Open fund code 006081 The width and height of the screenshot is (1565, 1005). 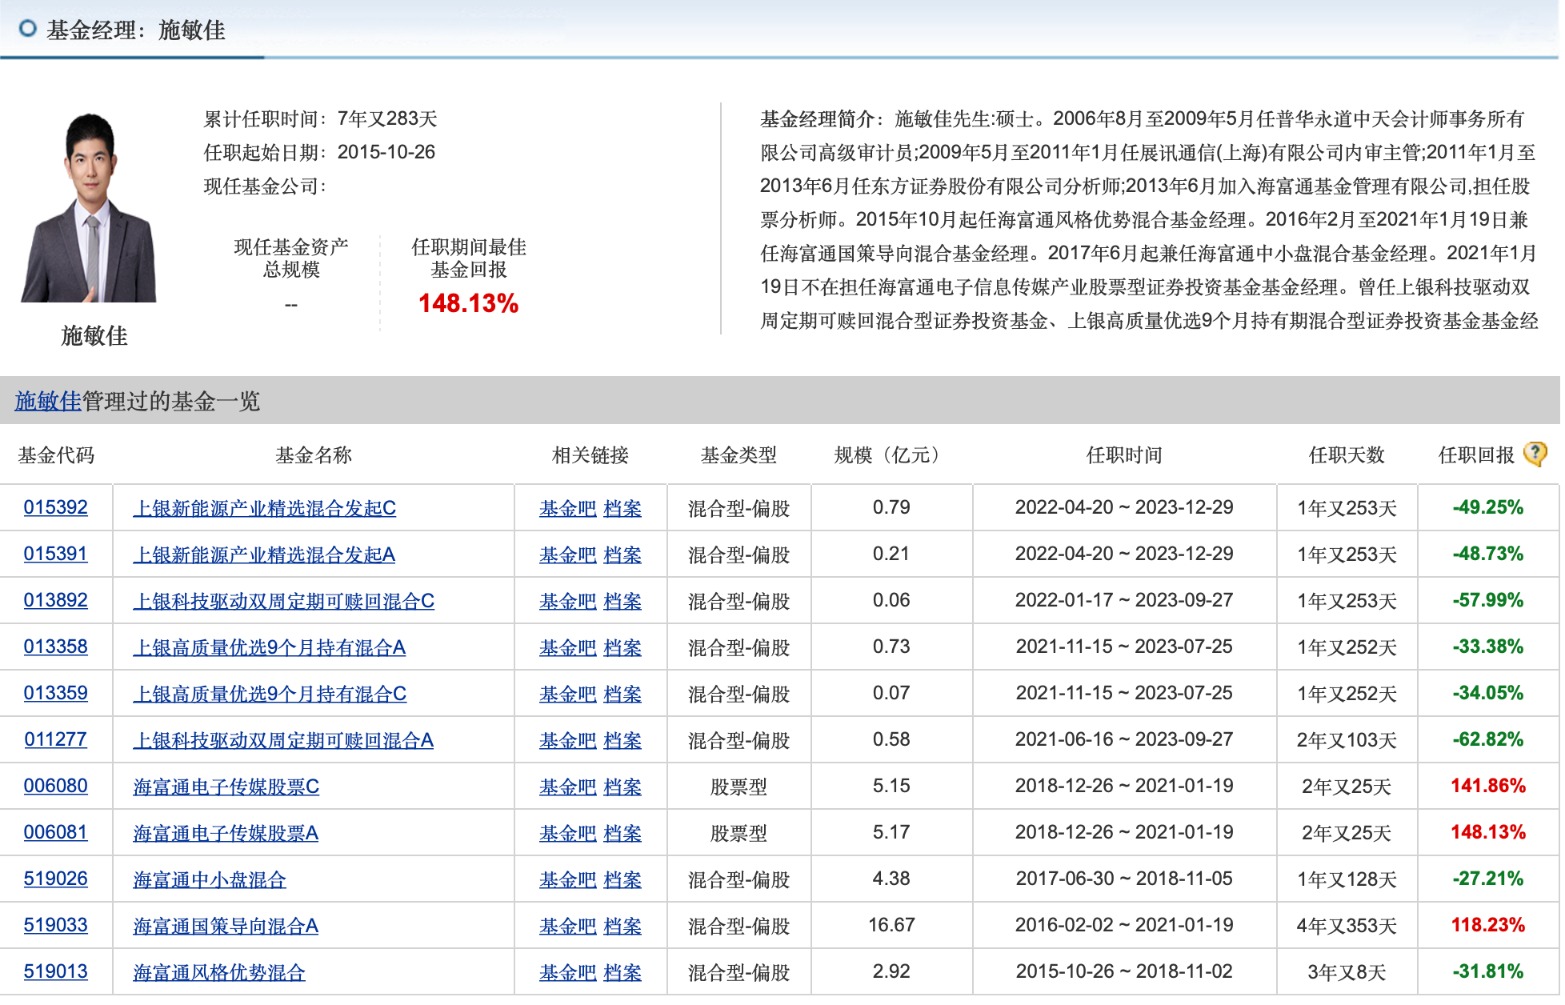tap(56, 832)
